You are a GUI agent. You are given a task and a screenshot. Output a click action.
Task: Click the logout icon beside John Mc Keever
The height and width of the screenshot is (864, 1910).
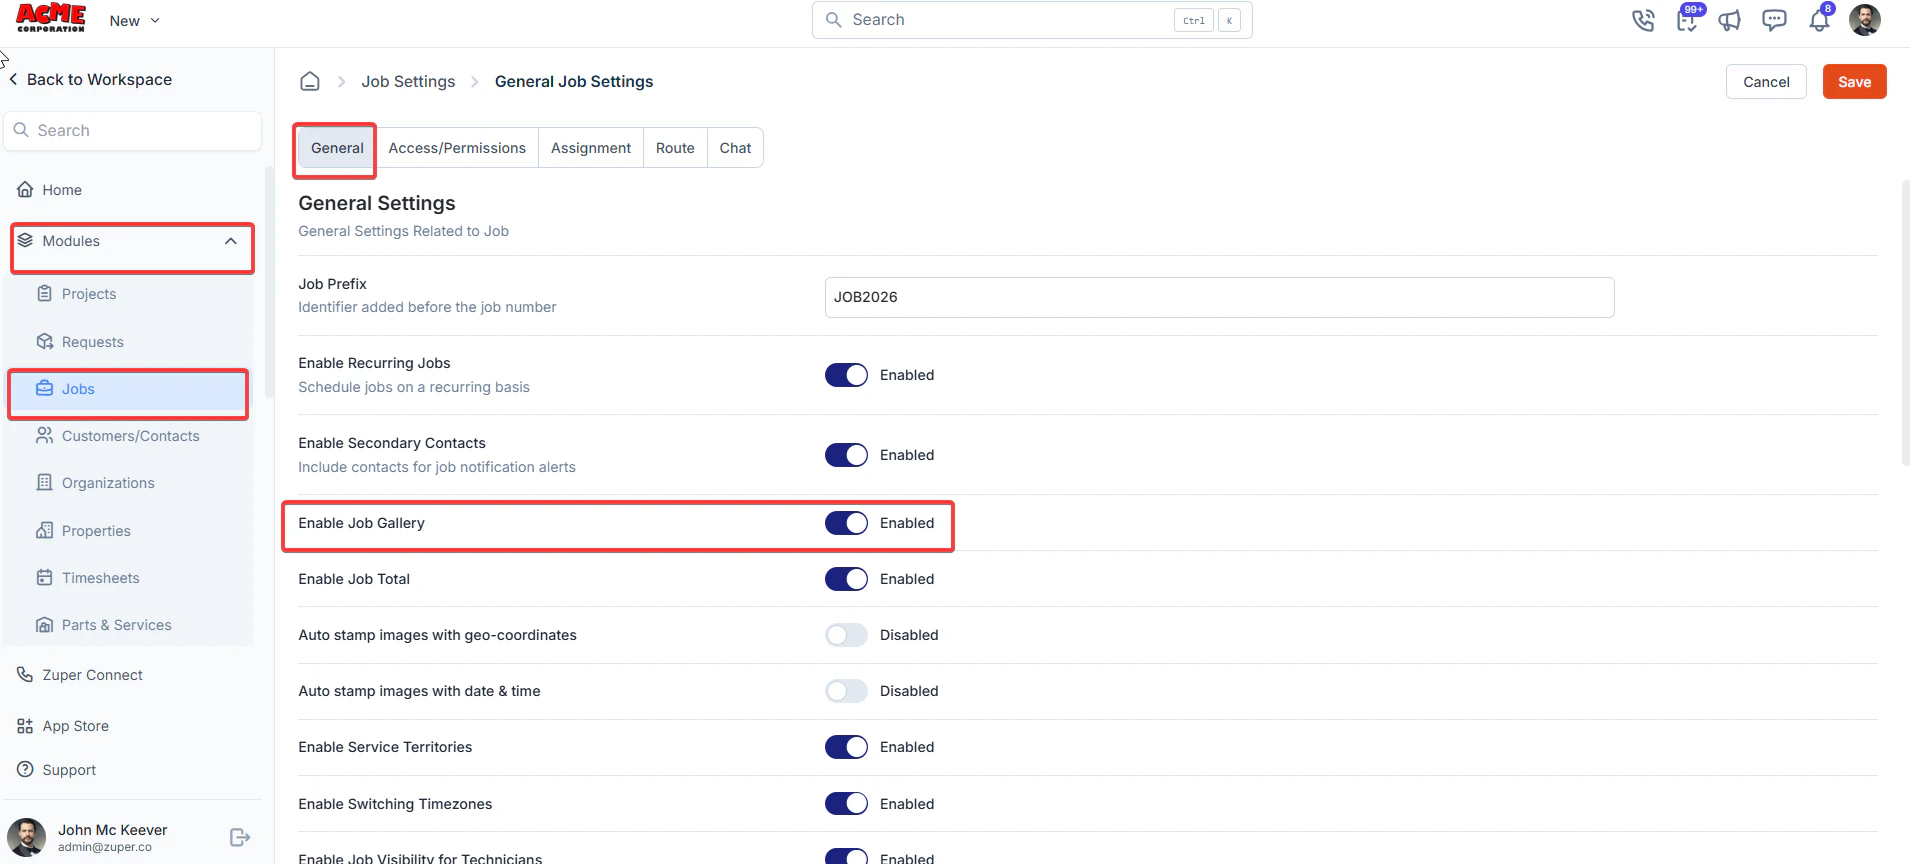click(x=240, y=837)
